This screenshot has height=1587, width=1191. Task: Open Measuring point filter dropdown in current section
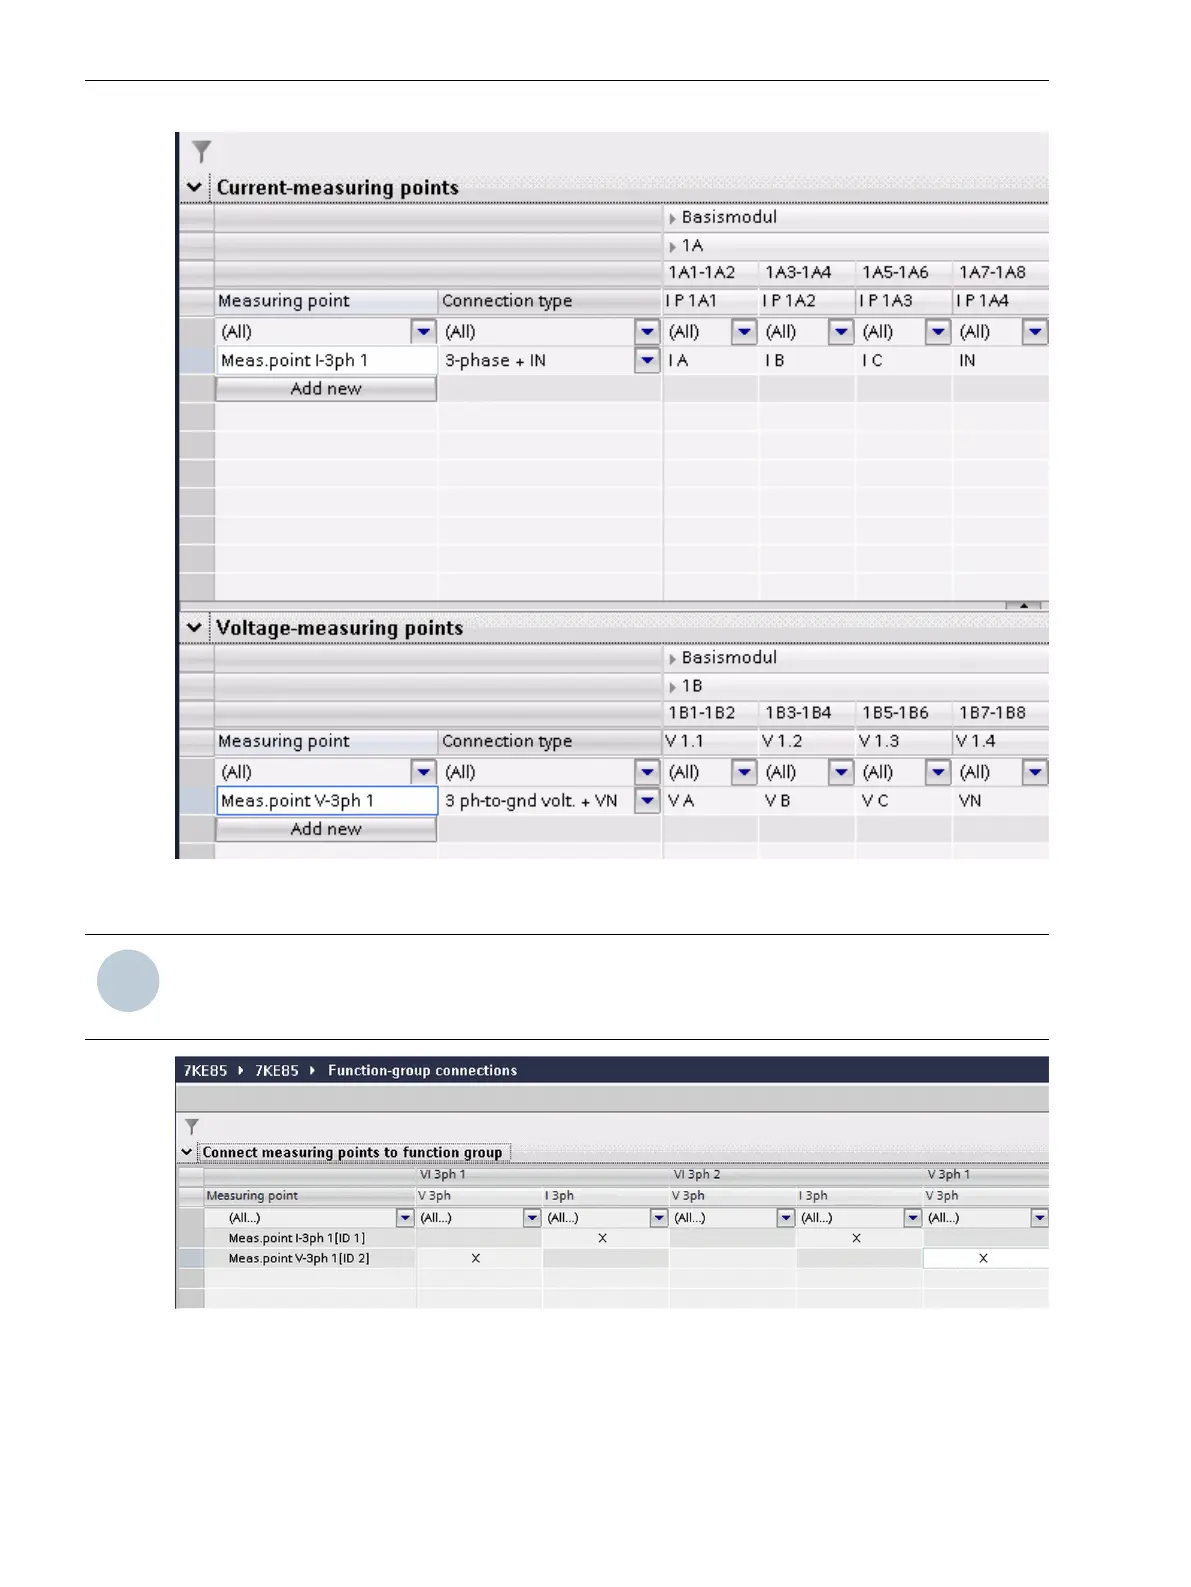424,331
